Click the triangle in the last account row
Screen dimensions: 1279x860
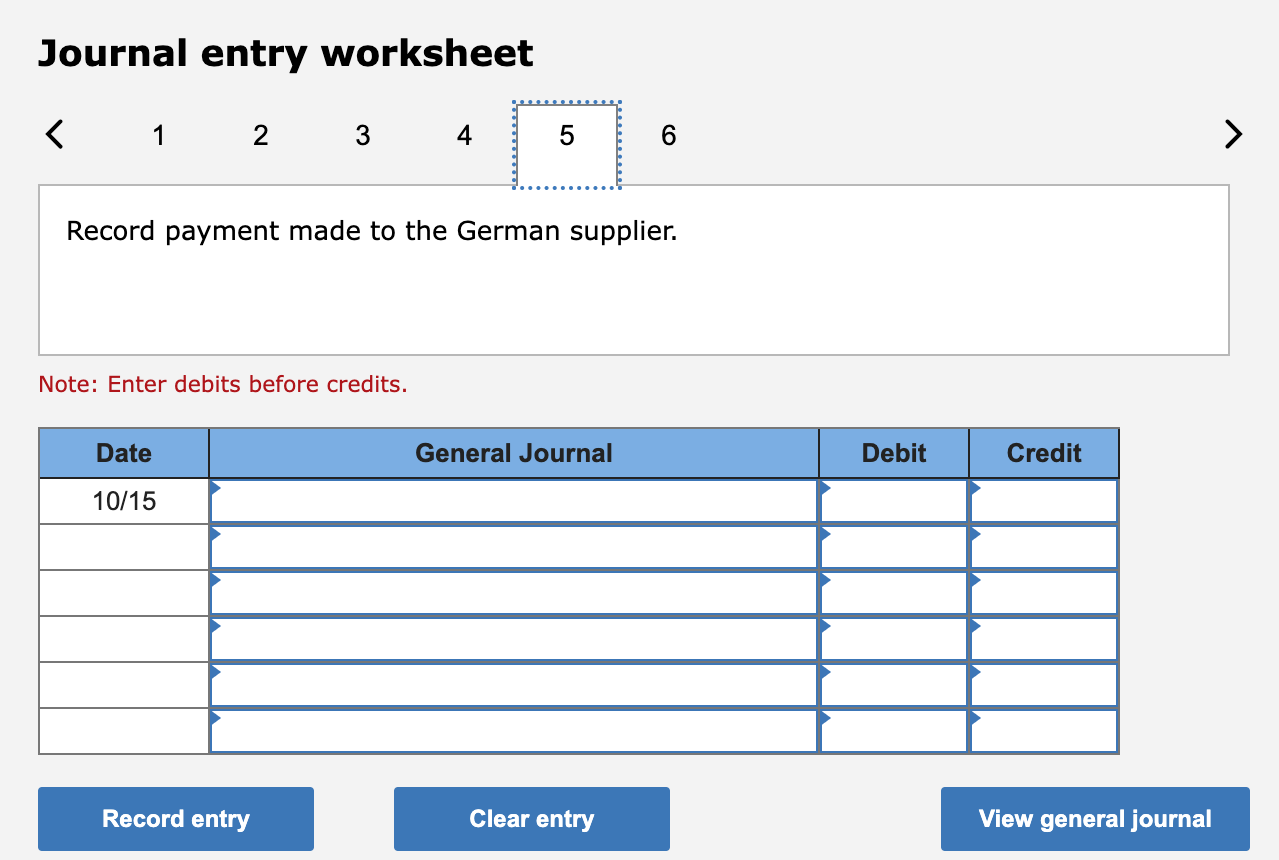(215, 716)
